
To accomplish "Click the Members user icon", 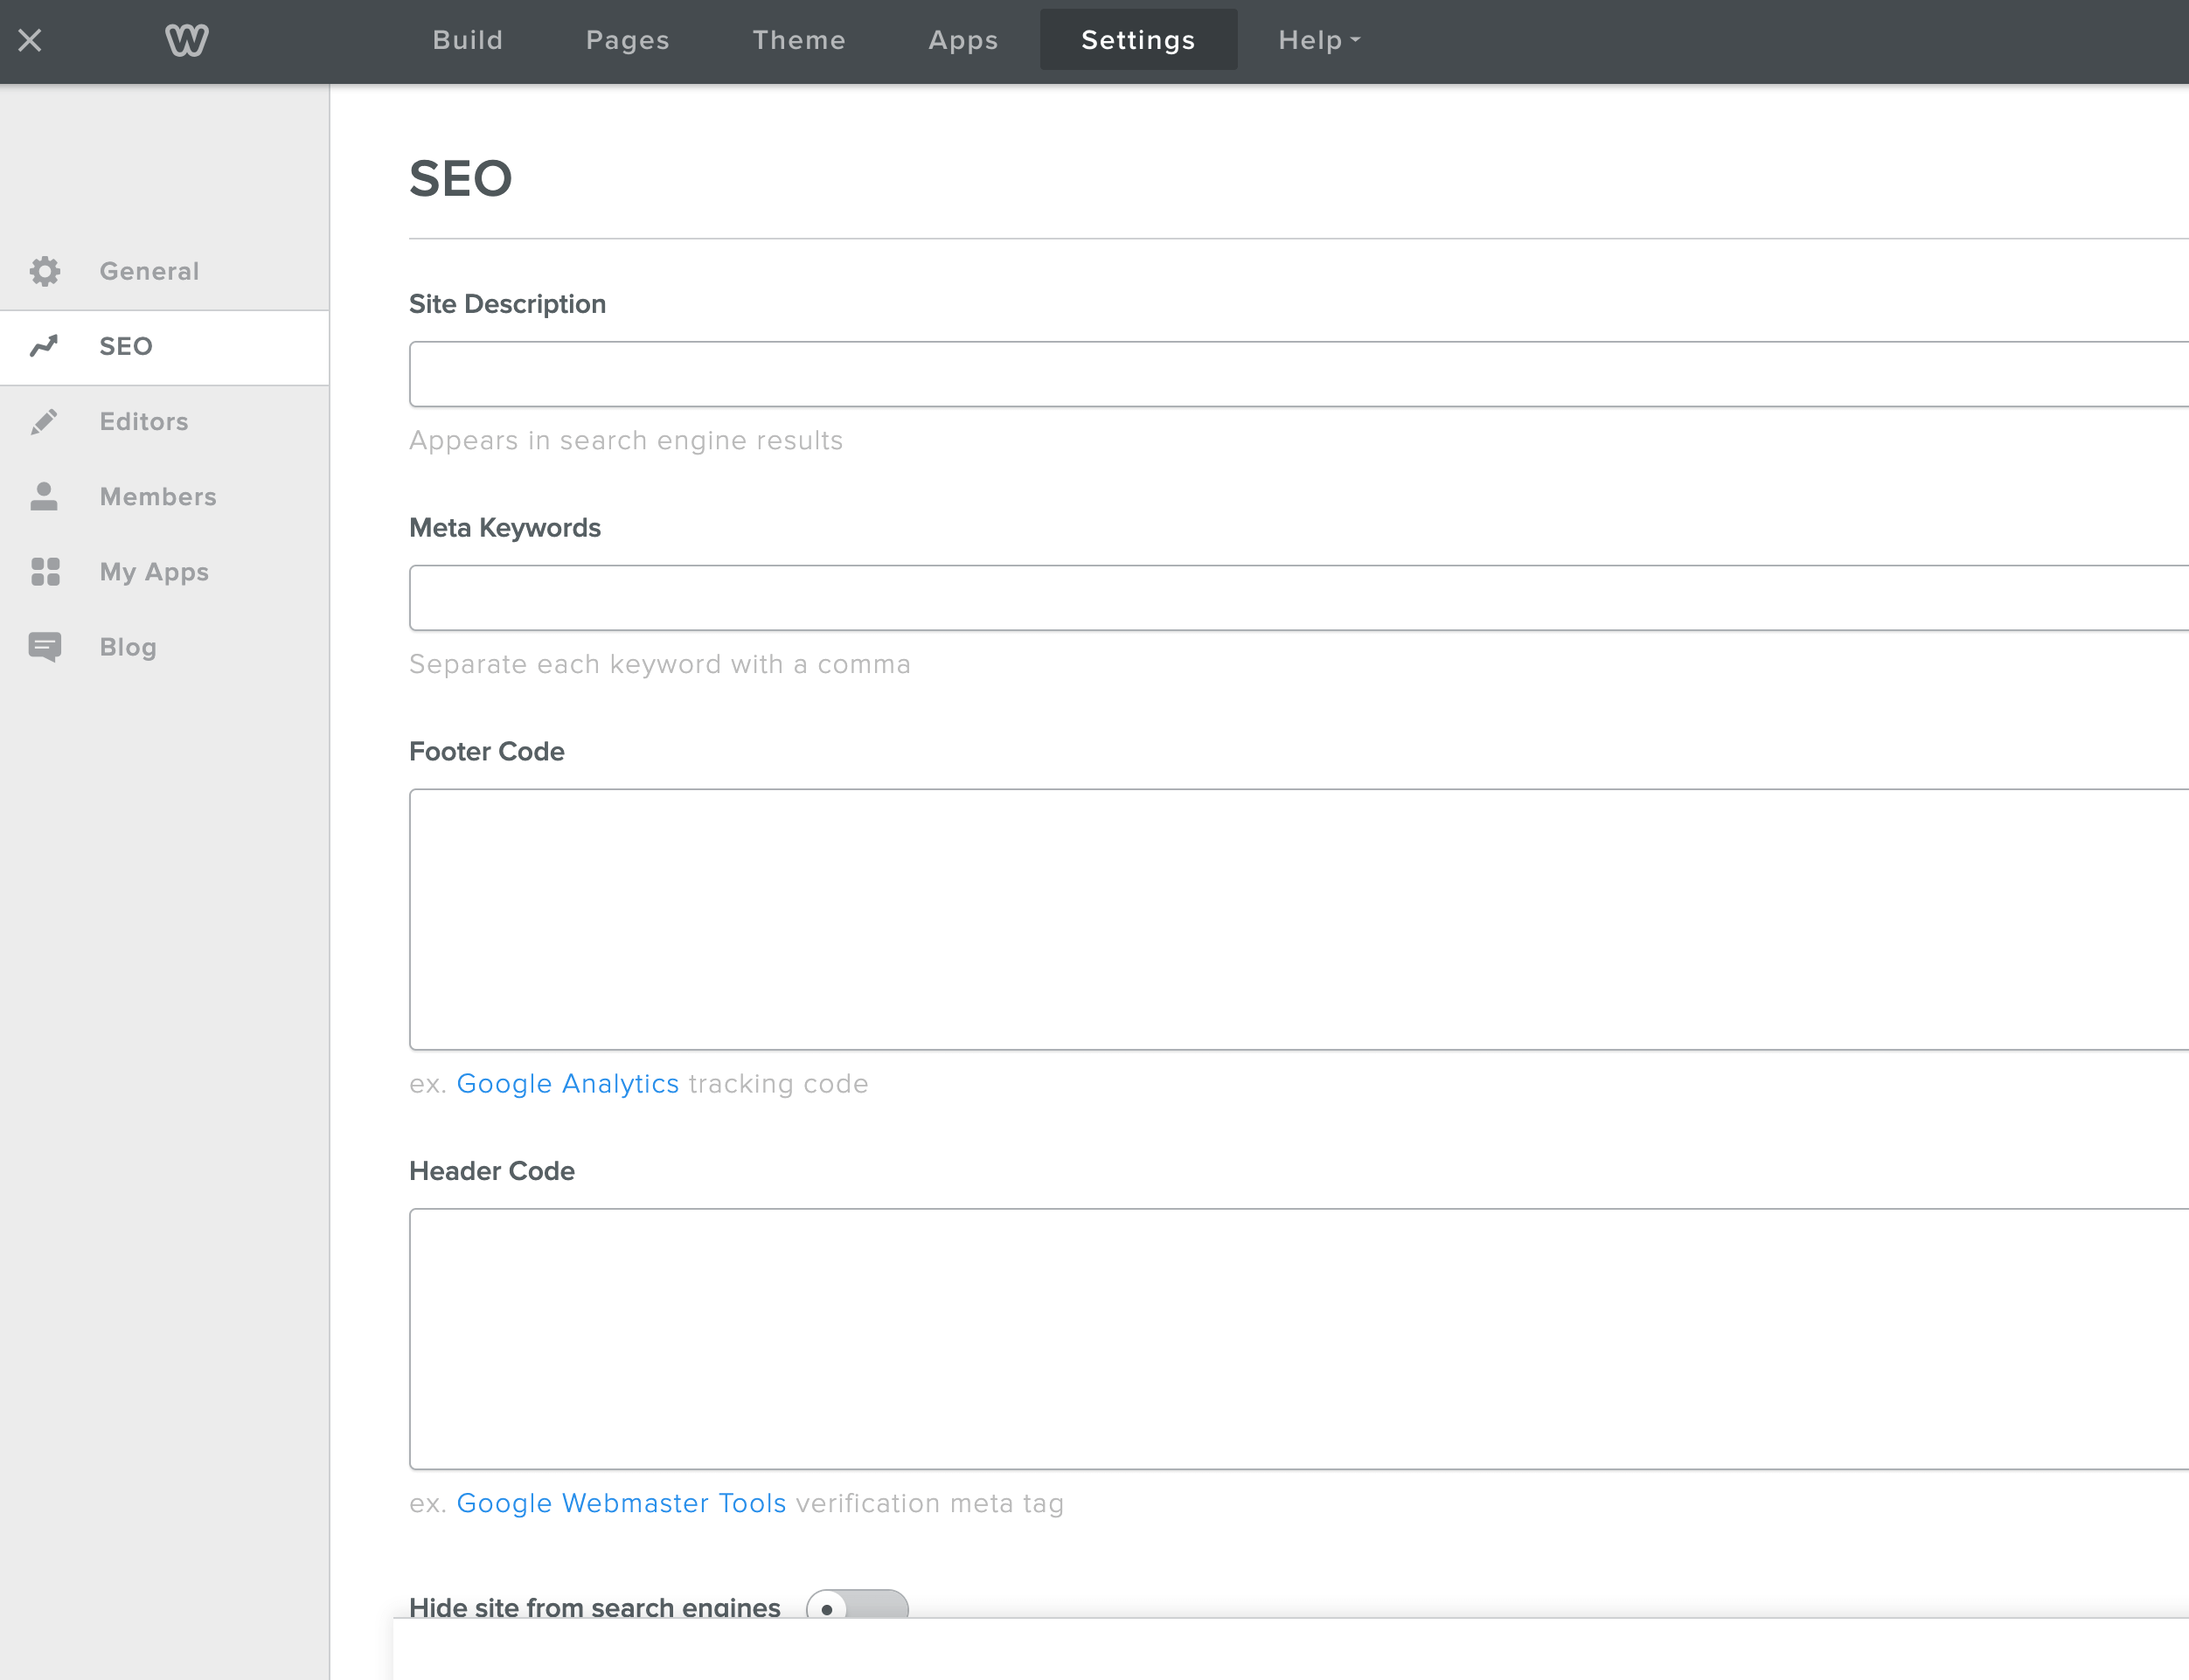I will click(44, 496).
